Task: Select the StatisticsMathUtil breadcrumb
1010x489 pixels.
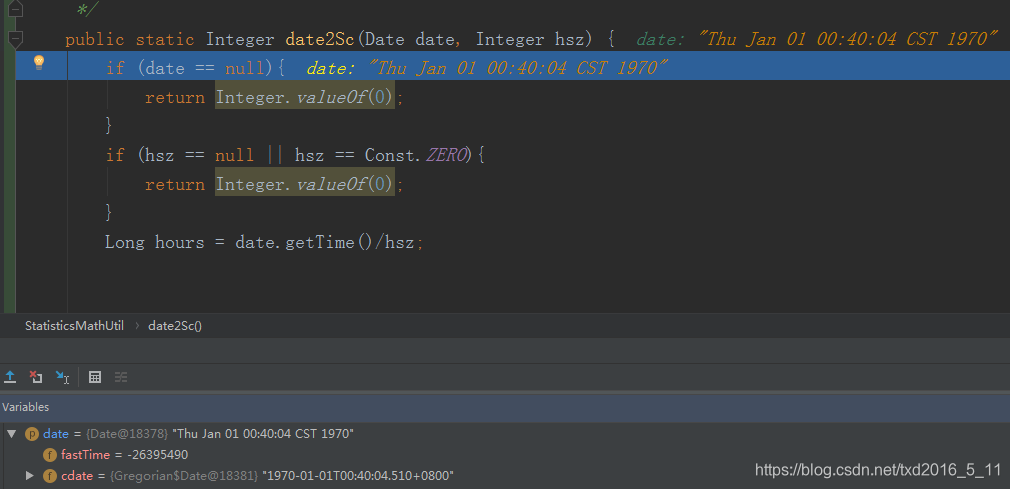Action: 74,325
